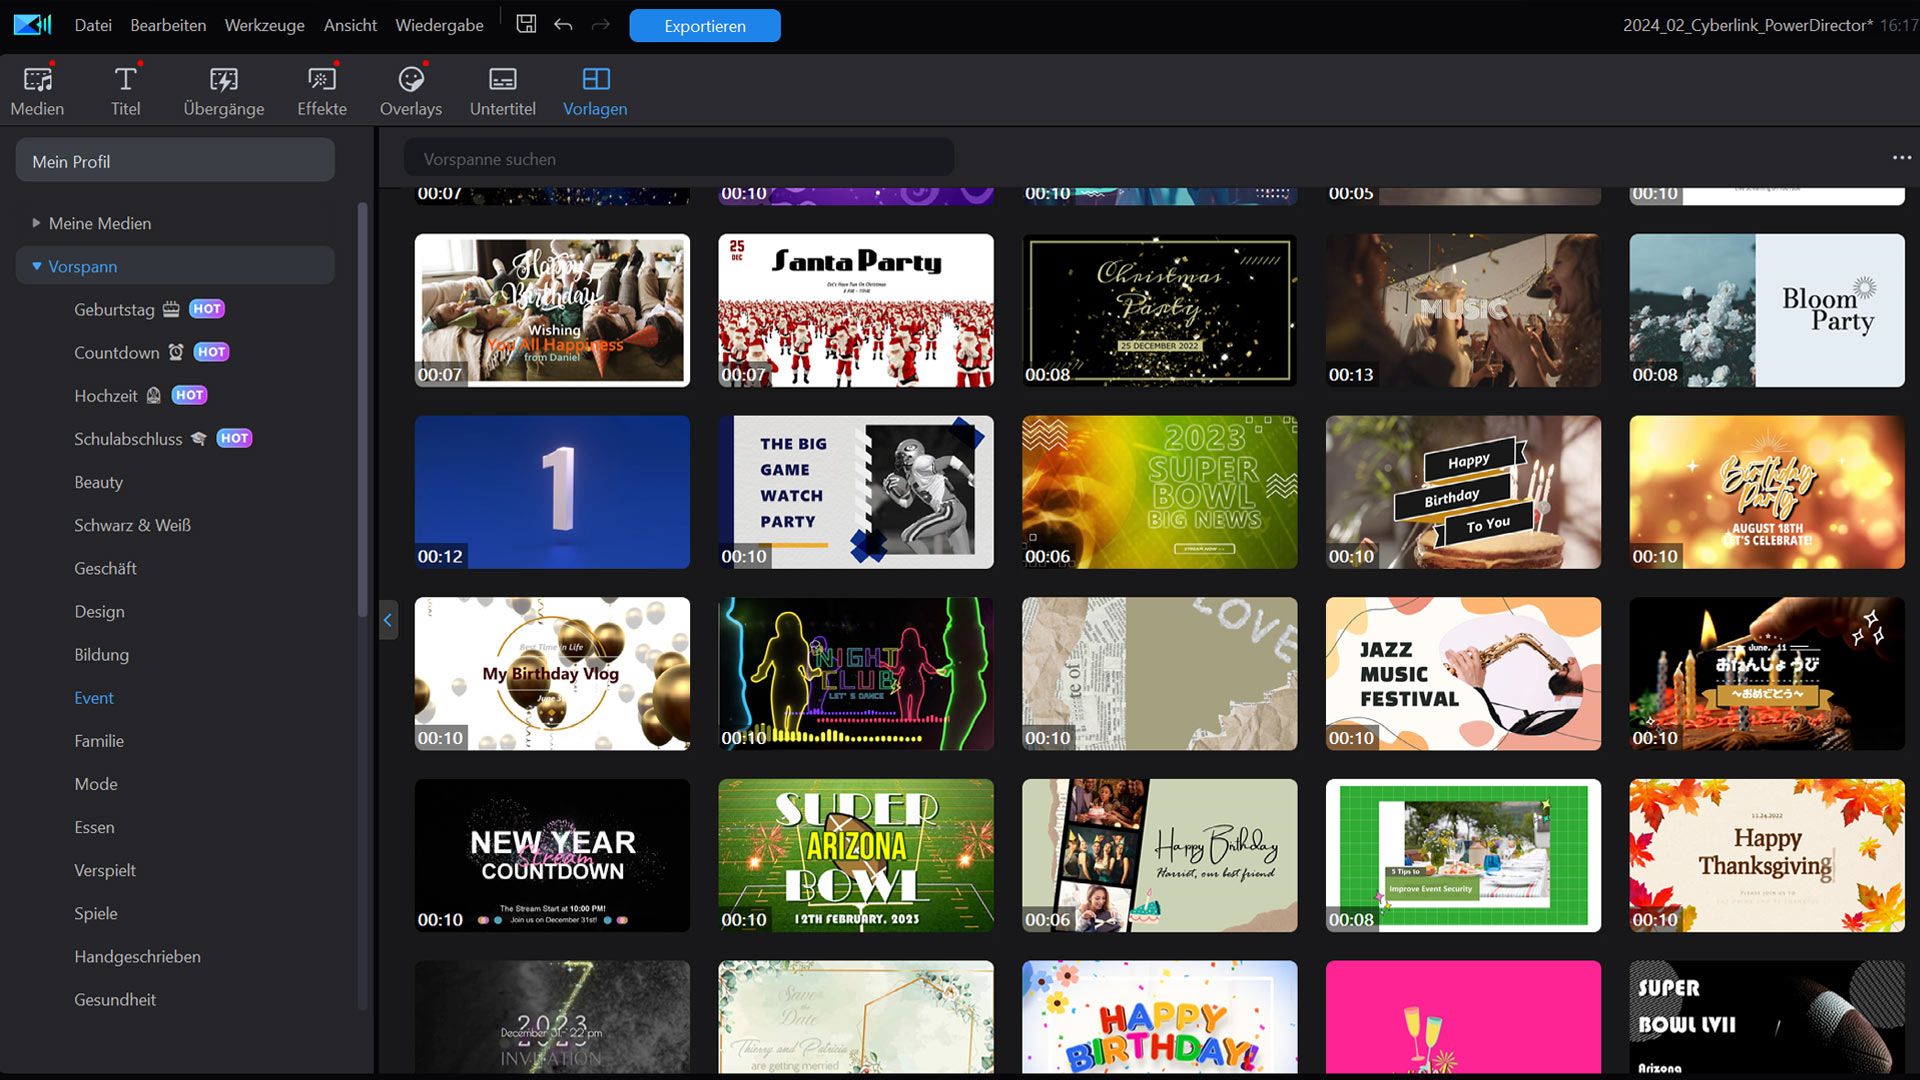Click the Mein Profil button
The height and width of the screenshot is (1080, 1920).
click(x=175, y=161)
